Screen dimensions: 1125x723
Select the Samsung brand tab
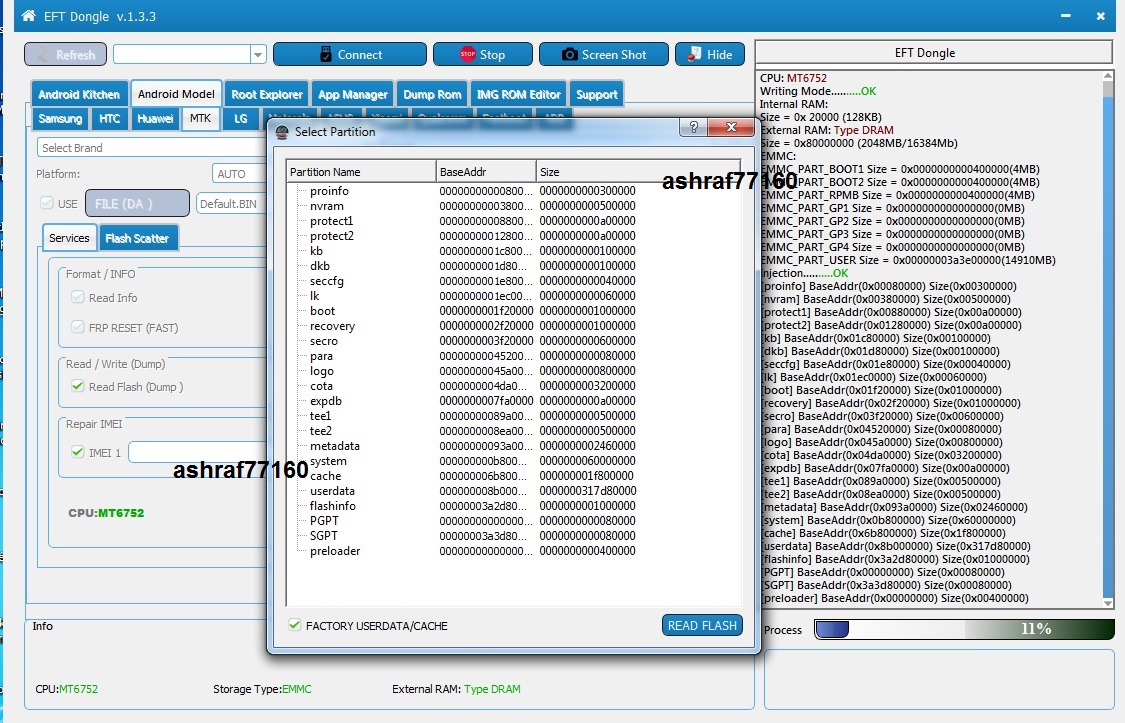pyautogui.click(x=60, y=118)
